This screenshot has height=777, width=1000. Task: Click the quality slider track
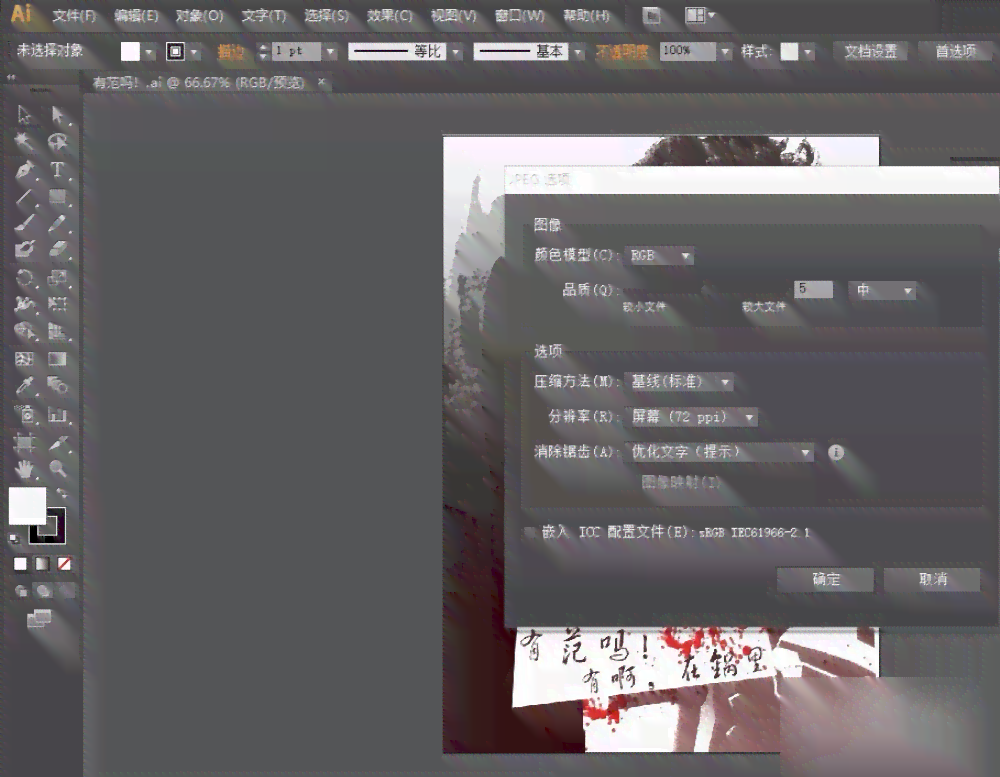tap(706, 290)
